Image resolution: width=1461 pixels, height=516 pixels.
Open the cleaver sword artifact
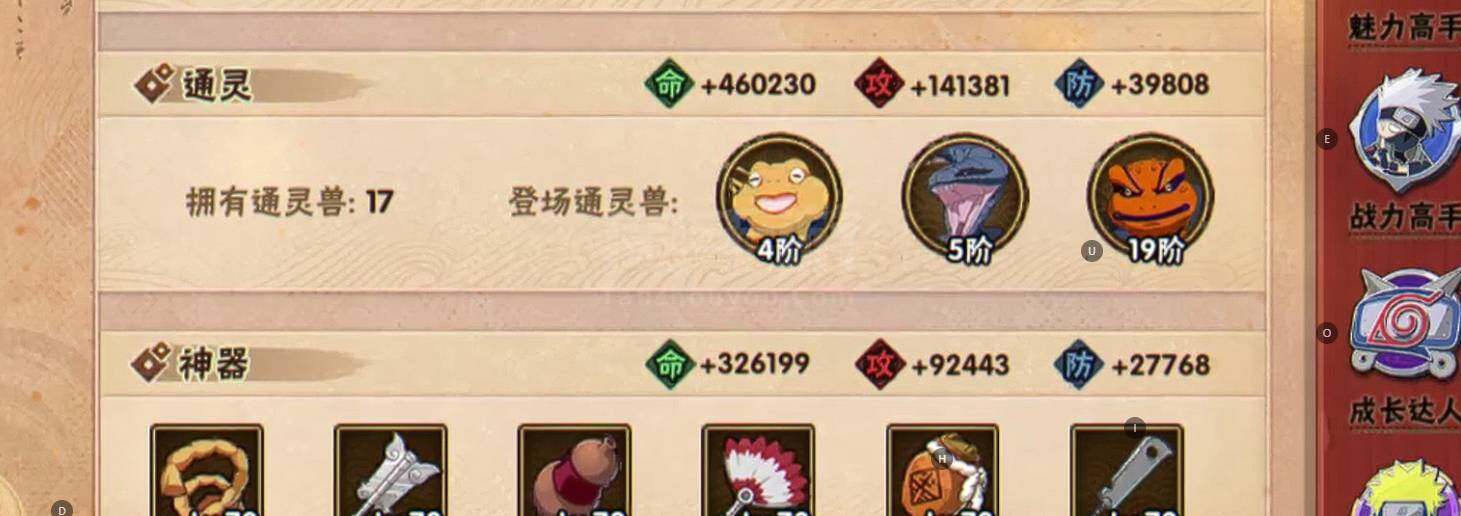tap(1127, 470)
